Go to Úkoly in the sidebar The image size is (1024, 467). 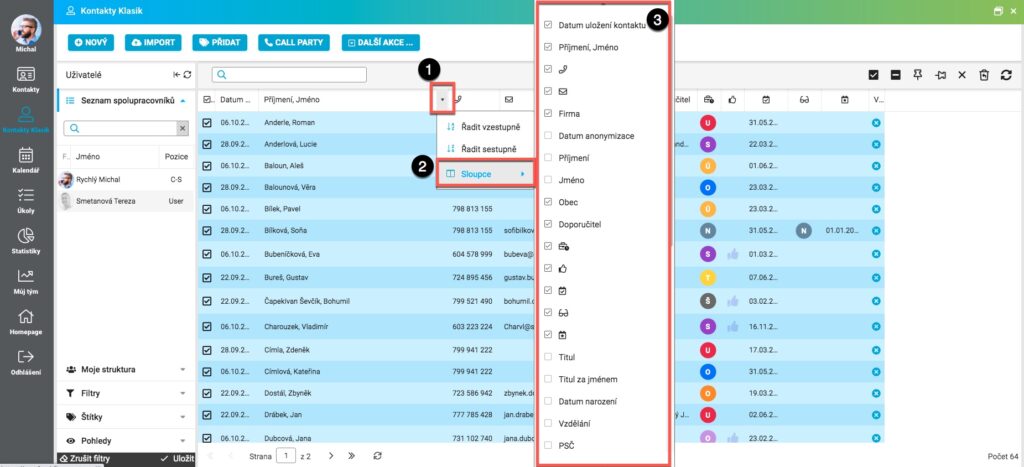(x=26, y=201)
